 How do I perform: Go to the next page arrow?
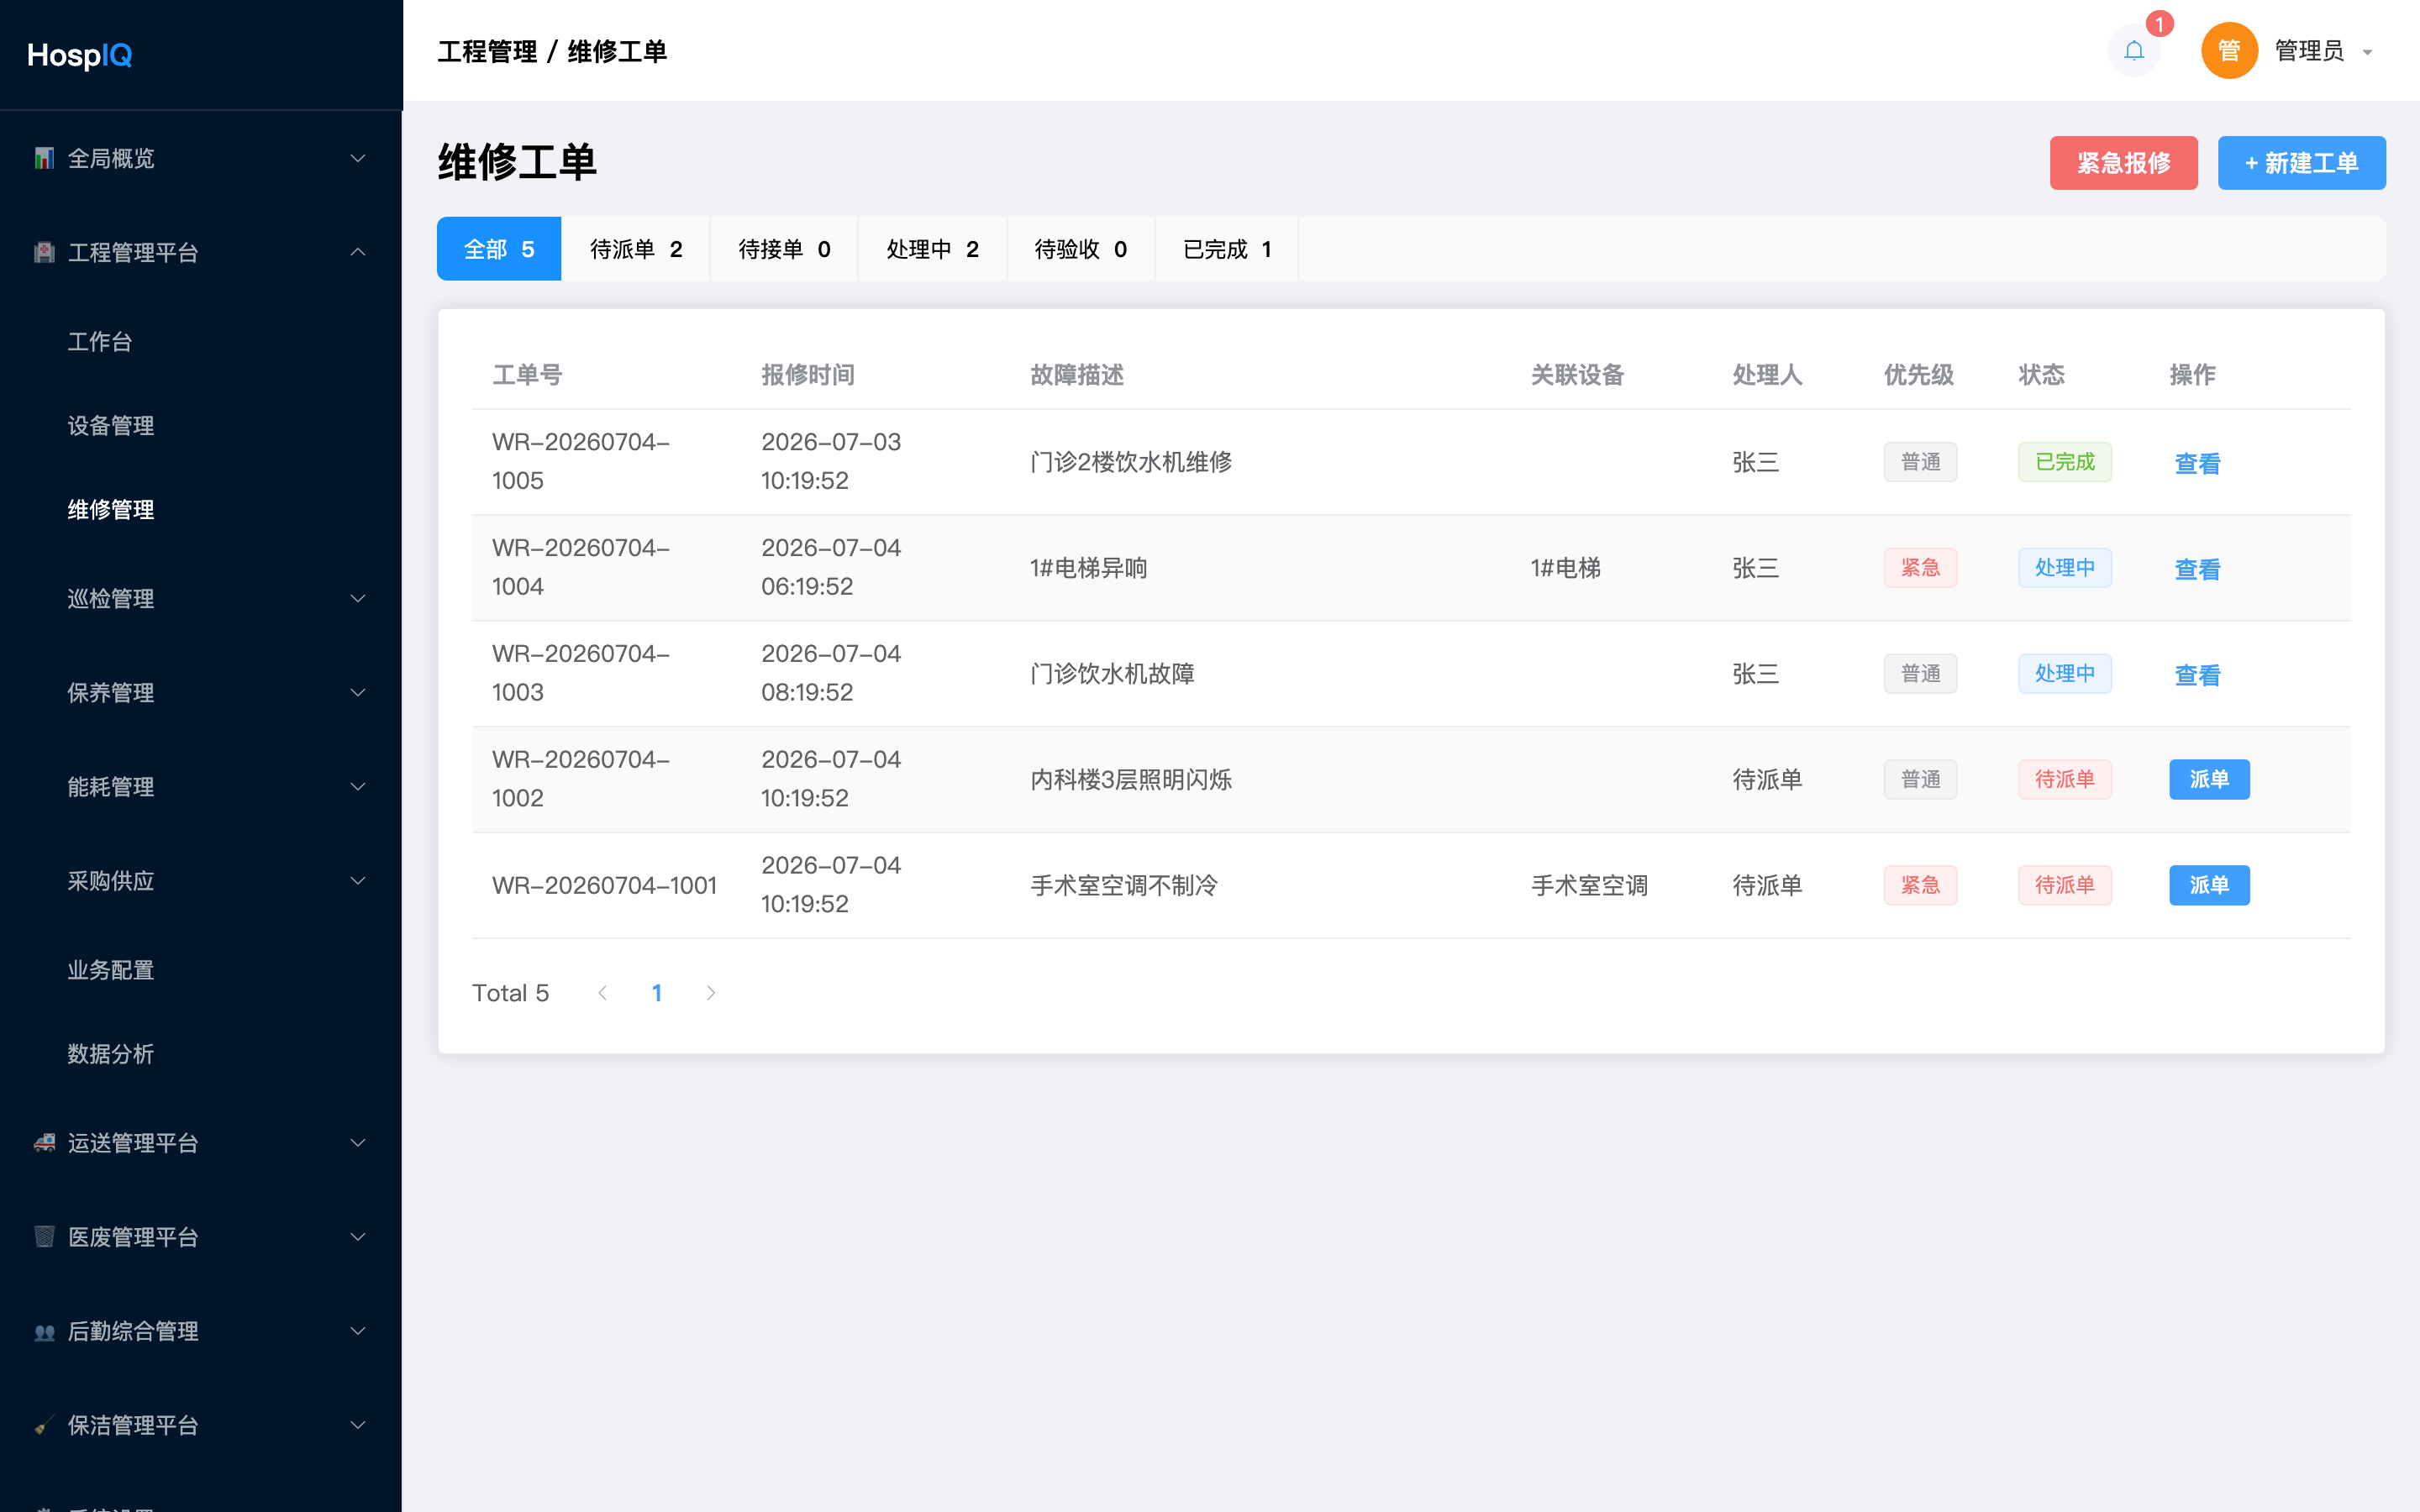click(x=710, y=992)
